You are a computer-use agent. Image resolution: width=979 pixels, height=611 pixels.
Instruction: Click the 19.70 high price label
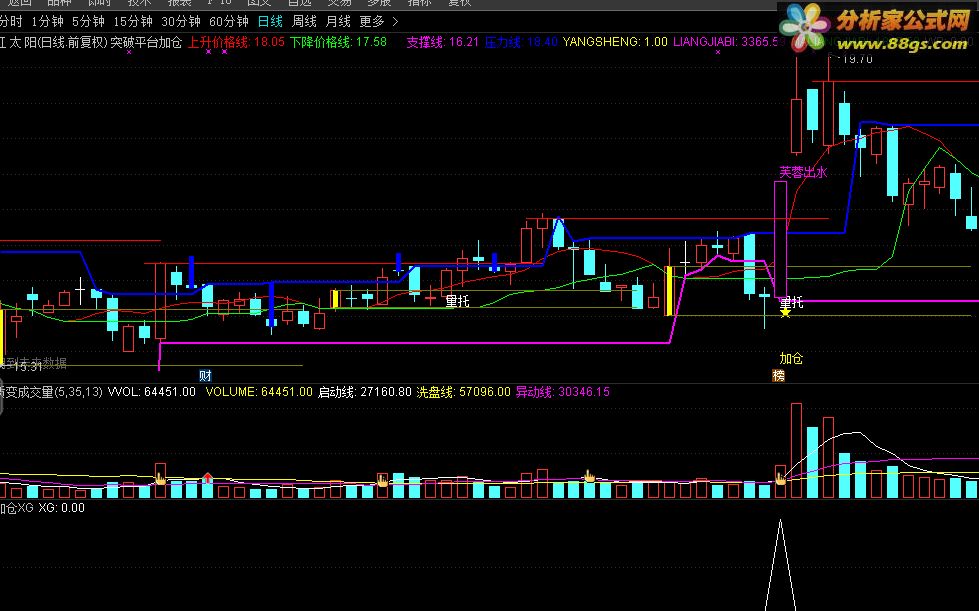click(x=856, y=59)
